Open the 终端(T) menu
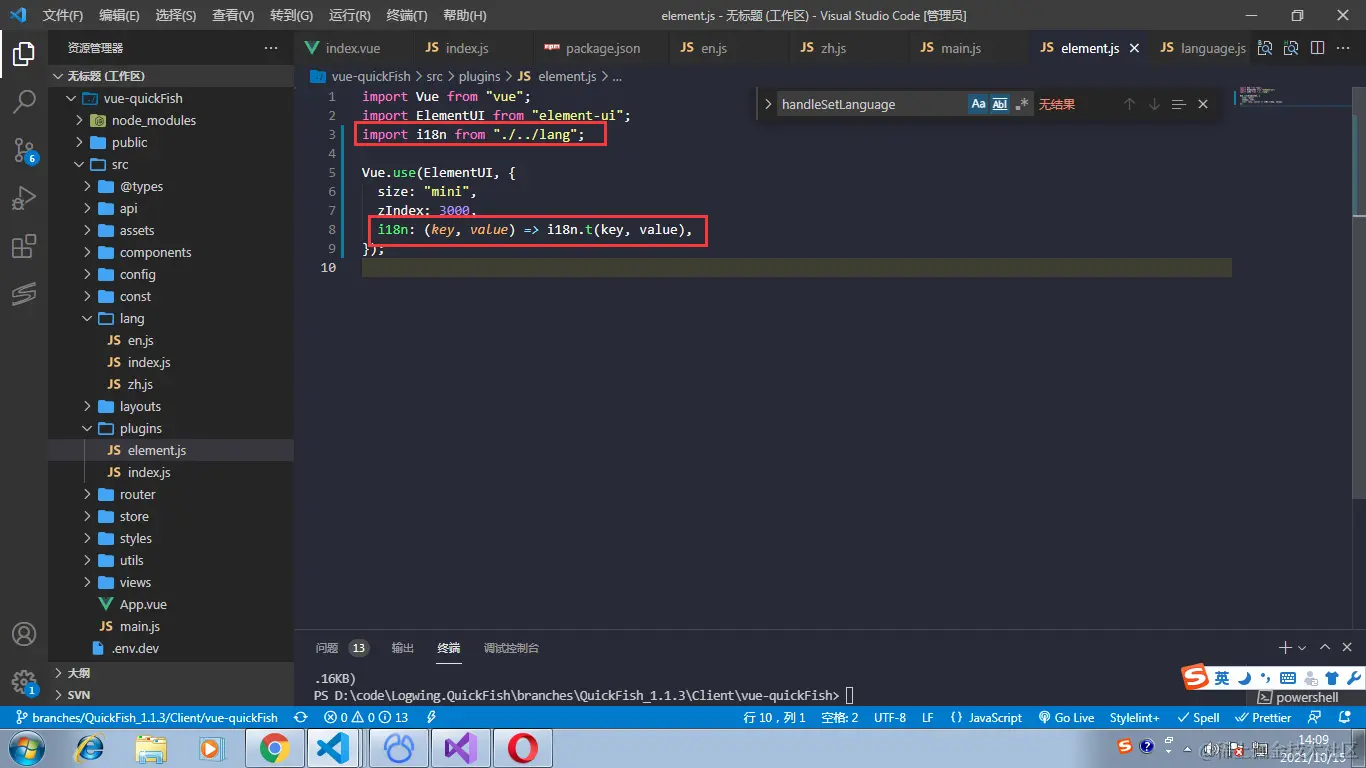Viewport: 1366px width, 768px height. (x=406, y=15)
